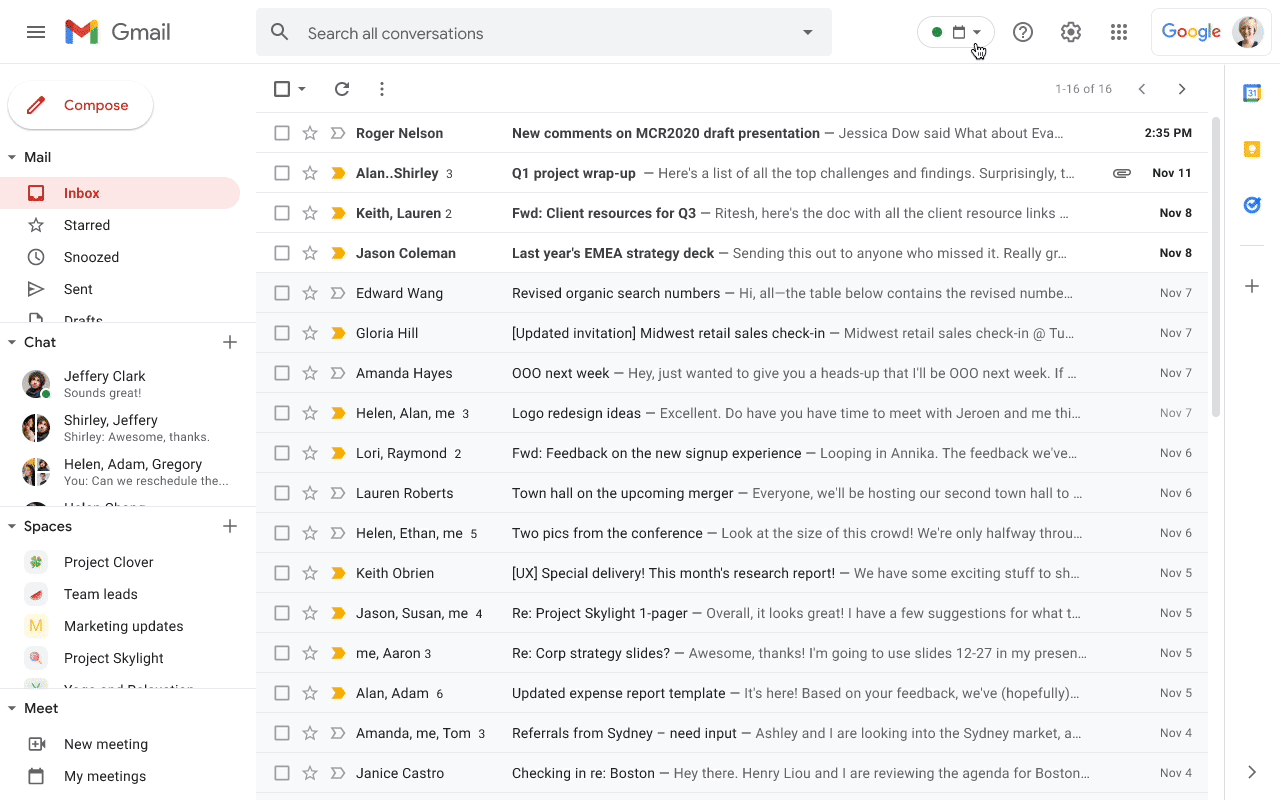
Task: Get add-ons plus icon in side panel
Action: 1252,287
